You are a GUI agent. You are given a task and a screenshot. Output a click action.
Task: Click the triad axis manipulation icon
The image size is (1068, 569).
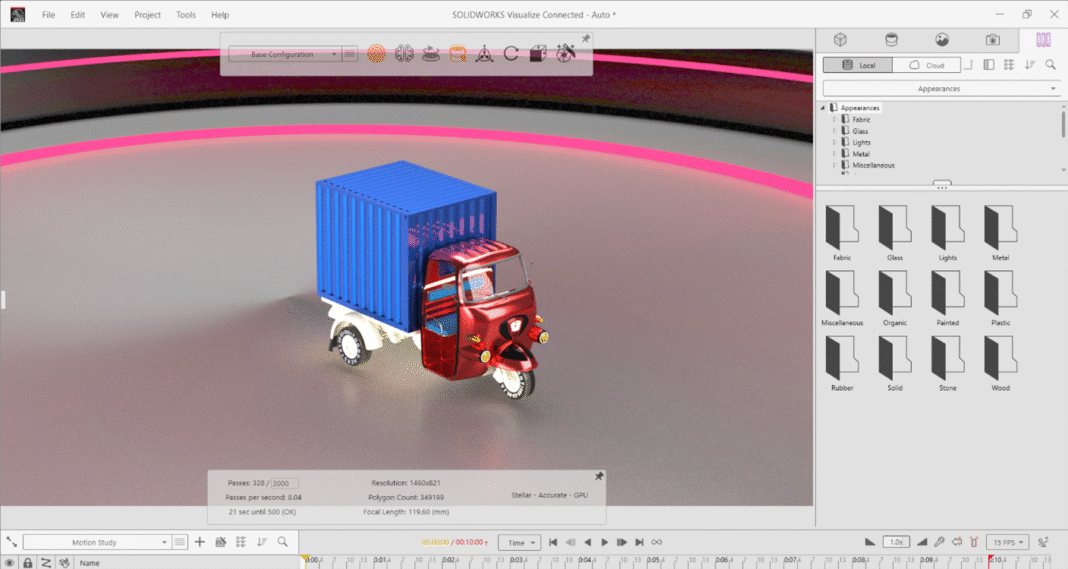tap(484, 53)
